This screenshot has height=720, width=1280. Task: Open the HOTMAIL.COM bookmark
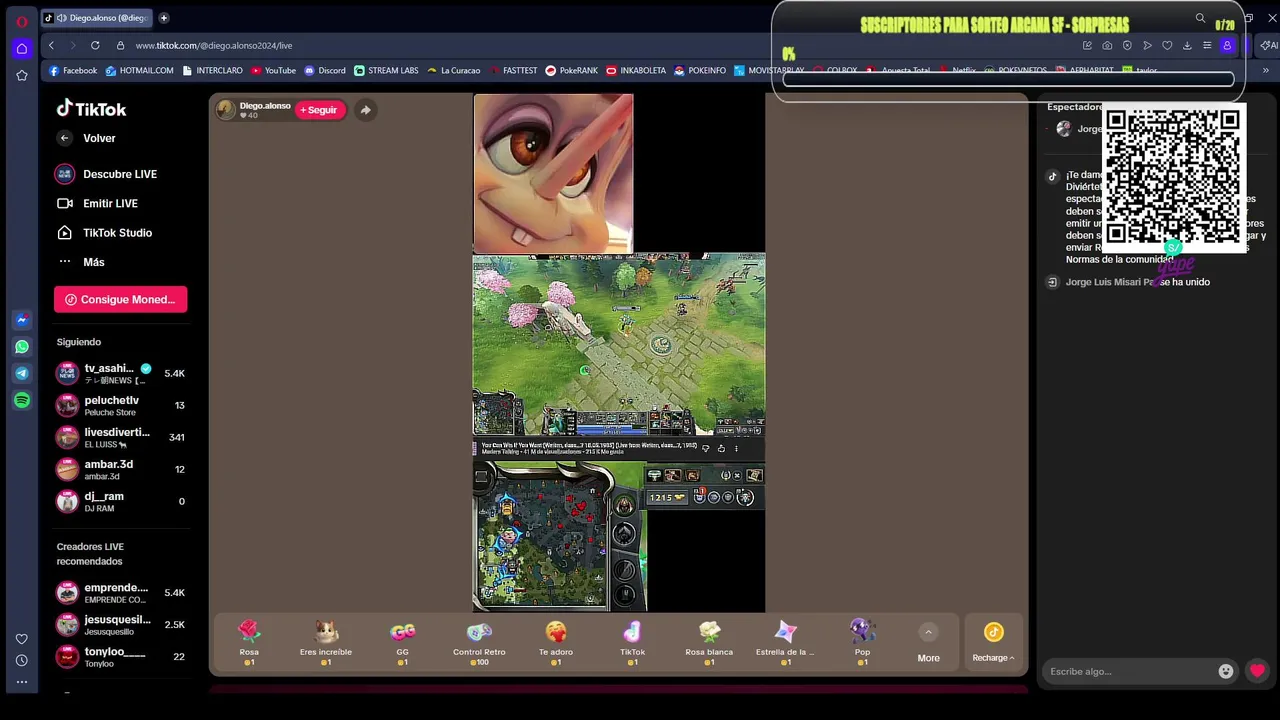pos(140,71)
